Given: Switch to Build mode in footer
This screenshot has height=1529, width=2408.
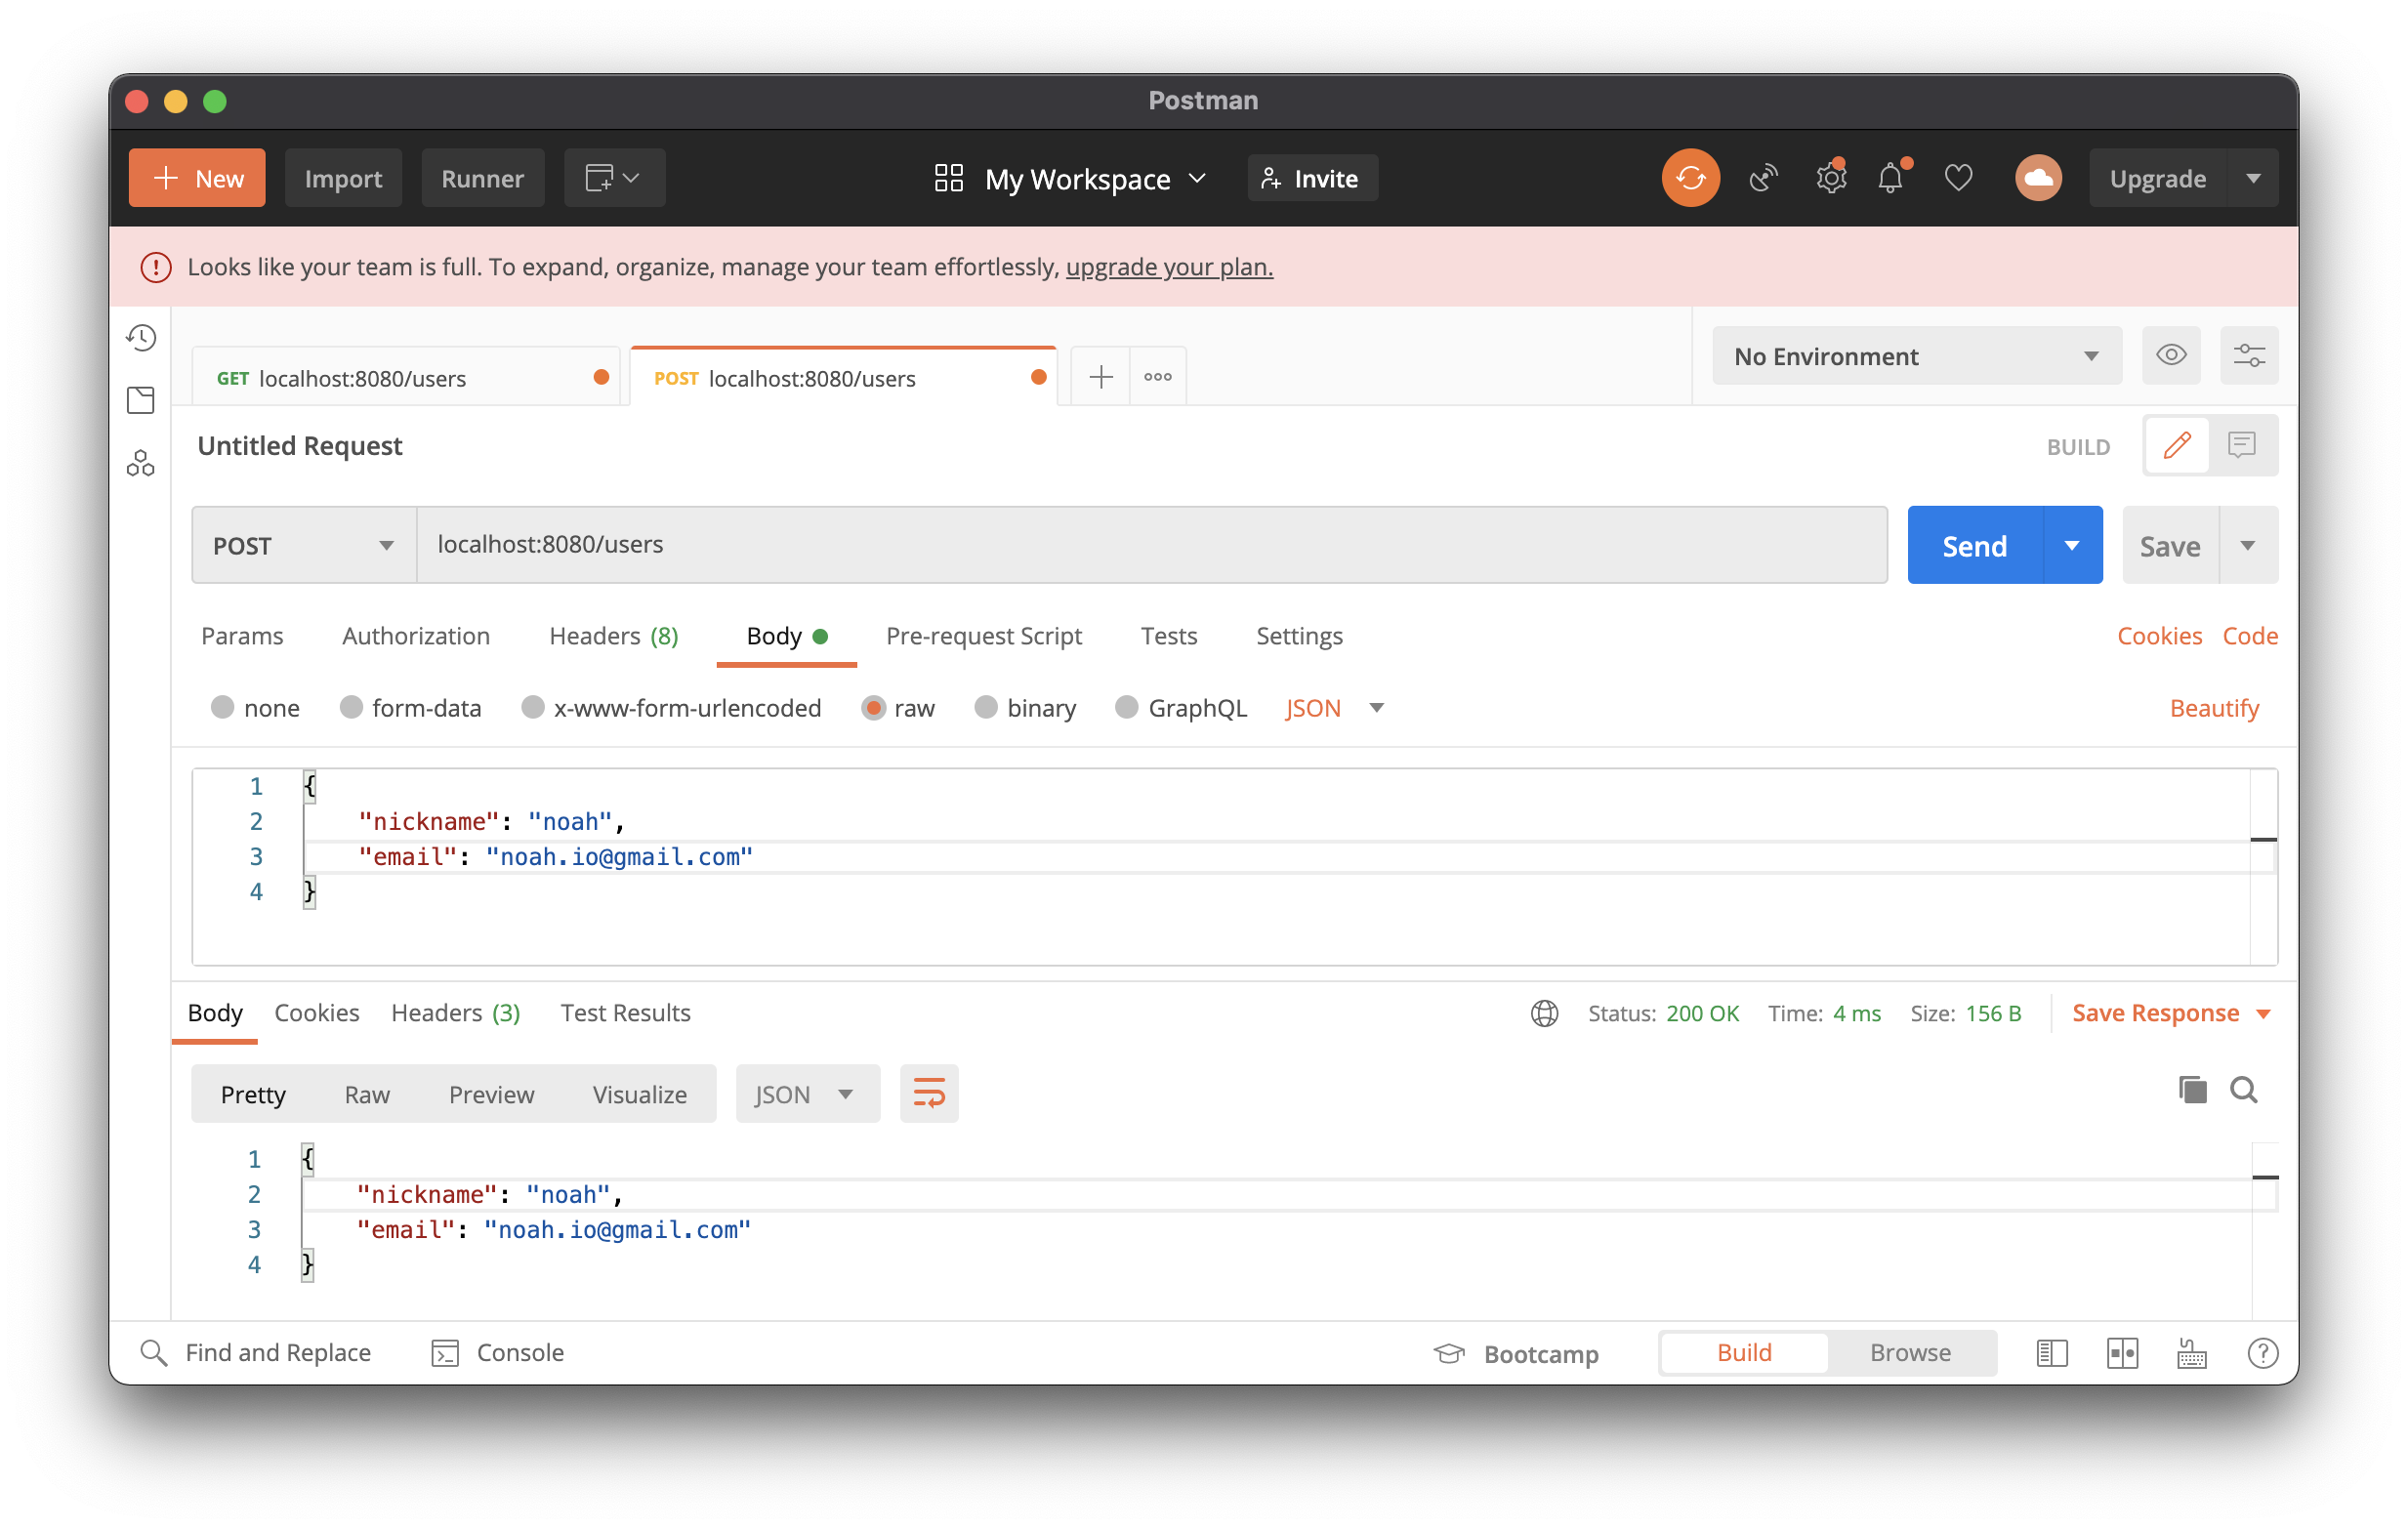Looking at the screenshot, I should 1744,1354.
